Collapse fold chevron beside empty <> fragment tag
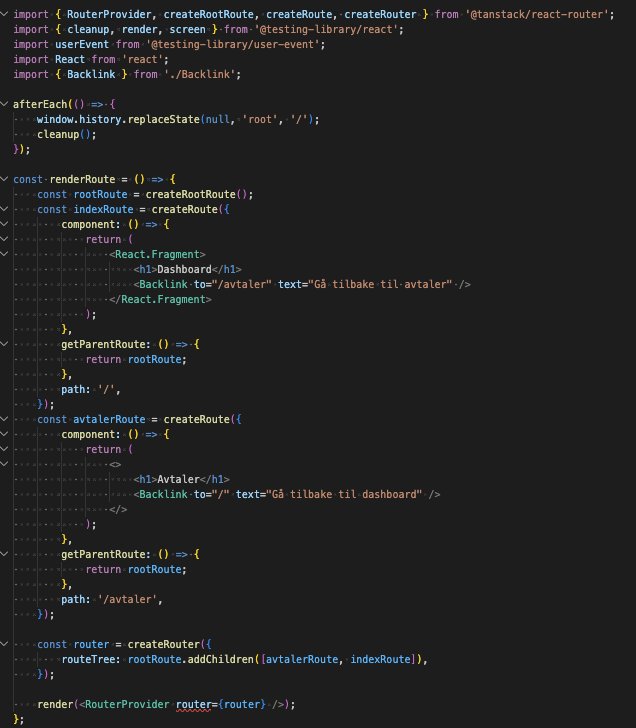 [x=4, y=464]
